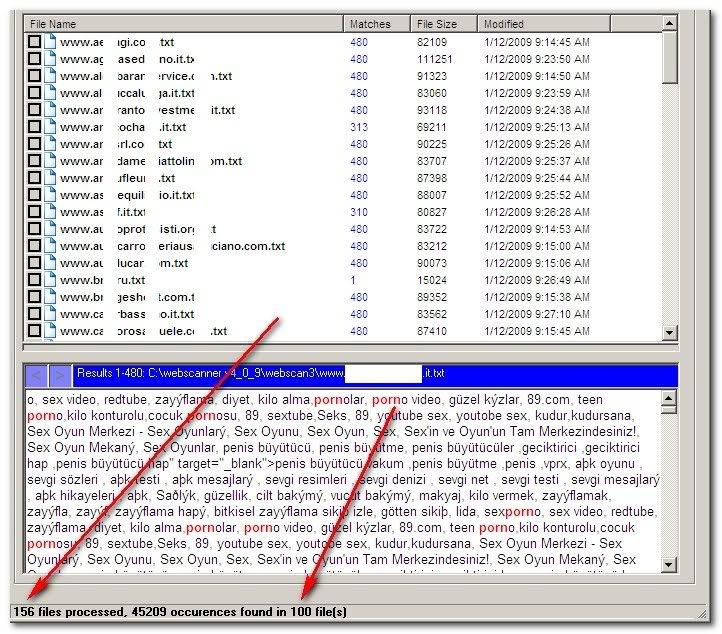
Task: Sort by the Matches column header
Action: [376, 23]
